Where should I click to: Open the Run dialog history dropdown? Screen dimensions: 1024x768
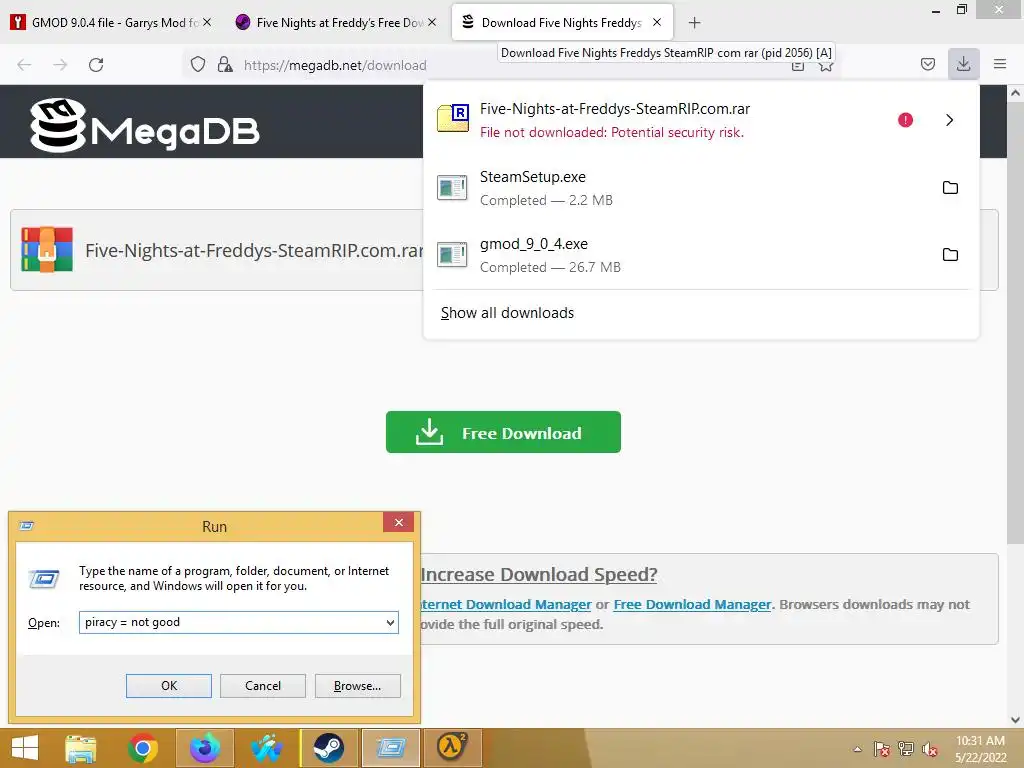[391, 622]
